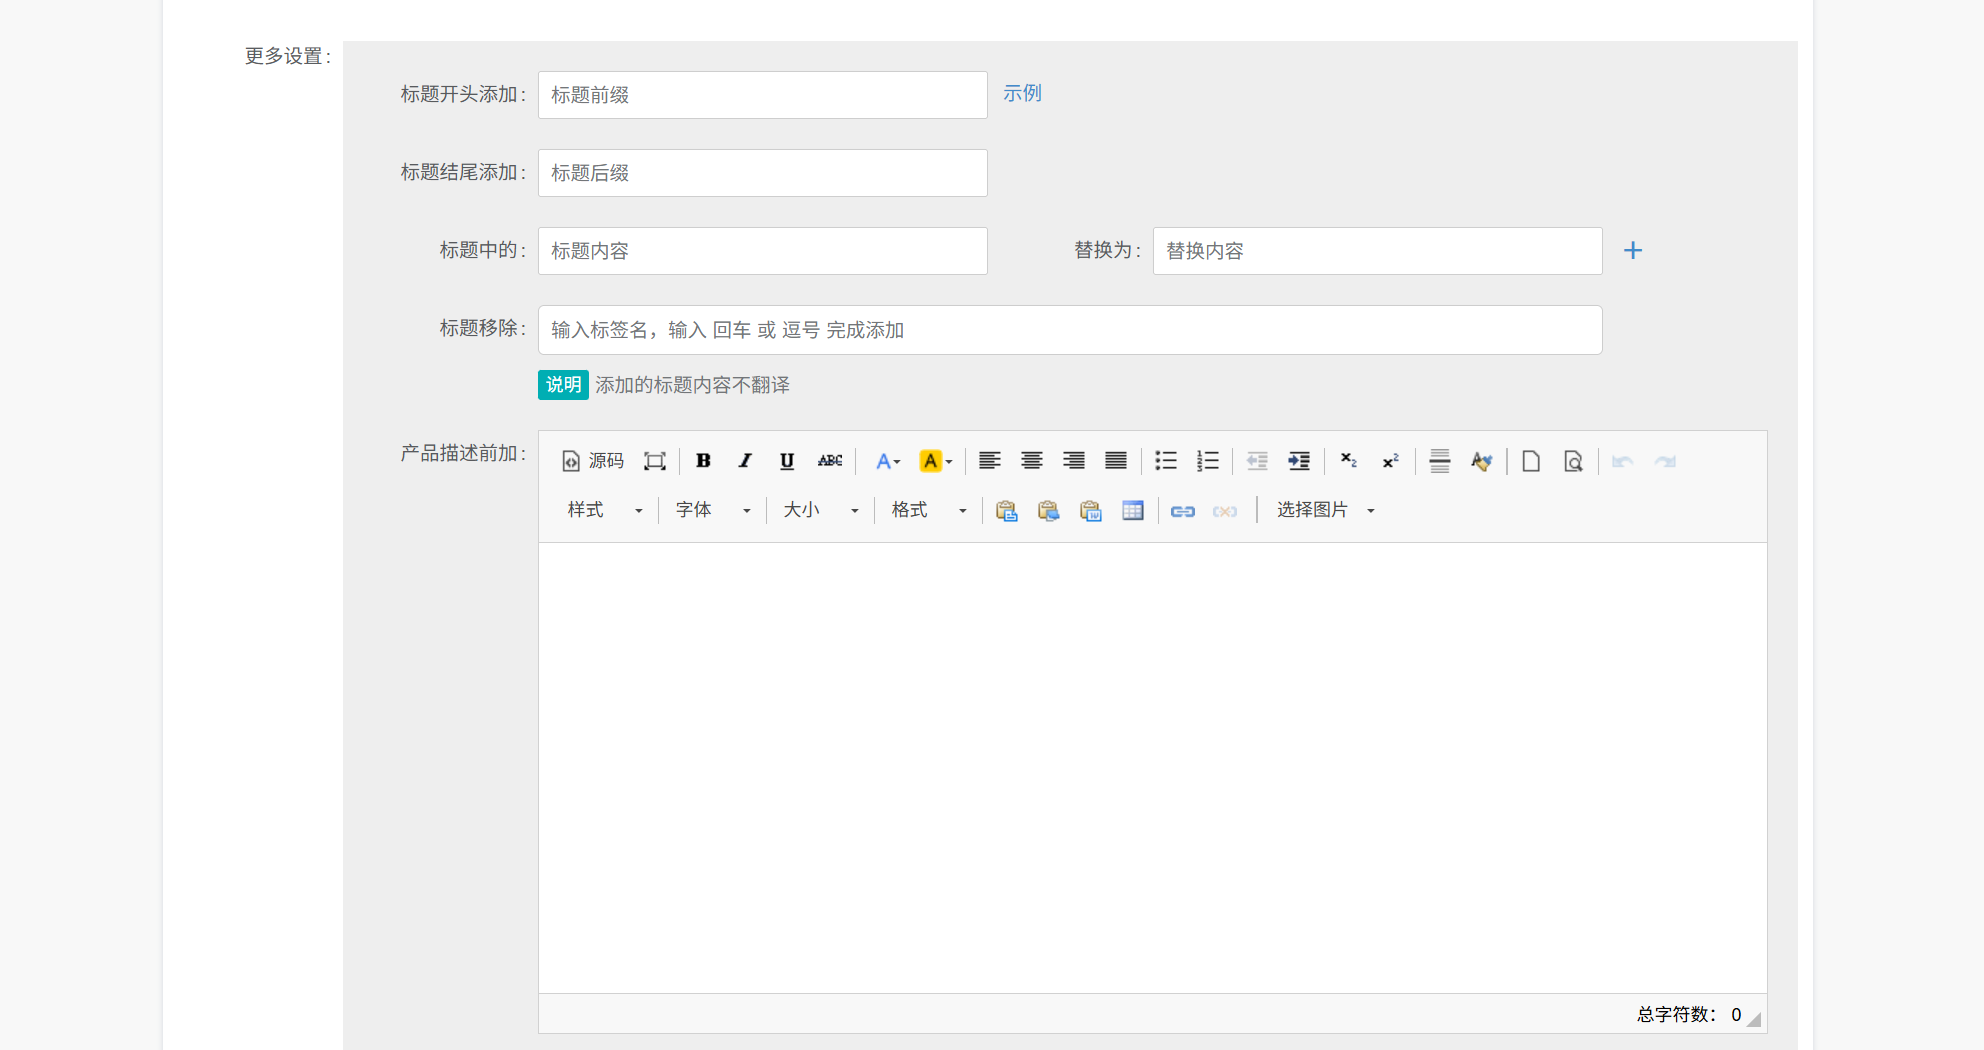Insert a hyperlink
Image resolution: width=1984 pixels, height=1050 pixels.
pyautogui.click(x=1182, y=511)
